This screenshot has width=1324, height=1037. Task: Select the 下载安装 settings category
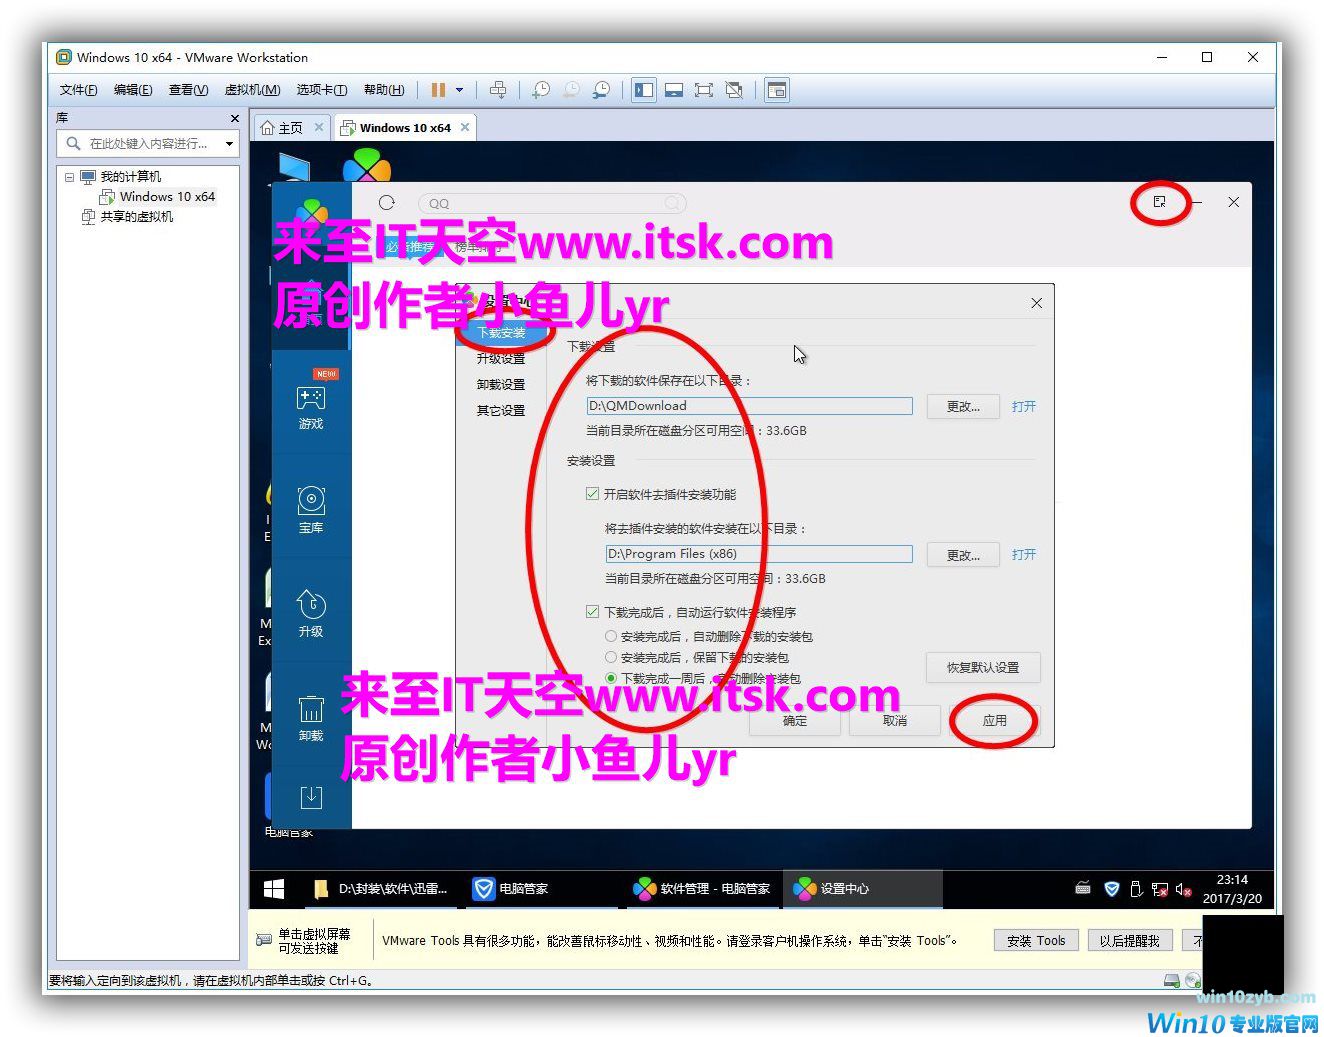click(501, 333)
